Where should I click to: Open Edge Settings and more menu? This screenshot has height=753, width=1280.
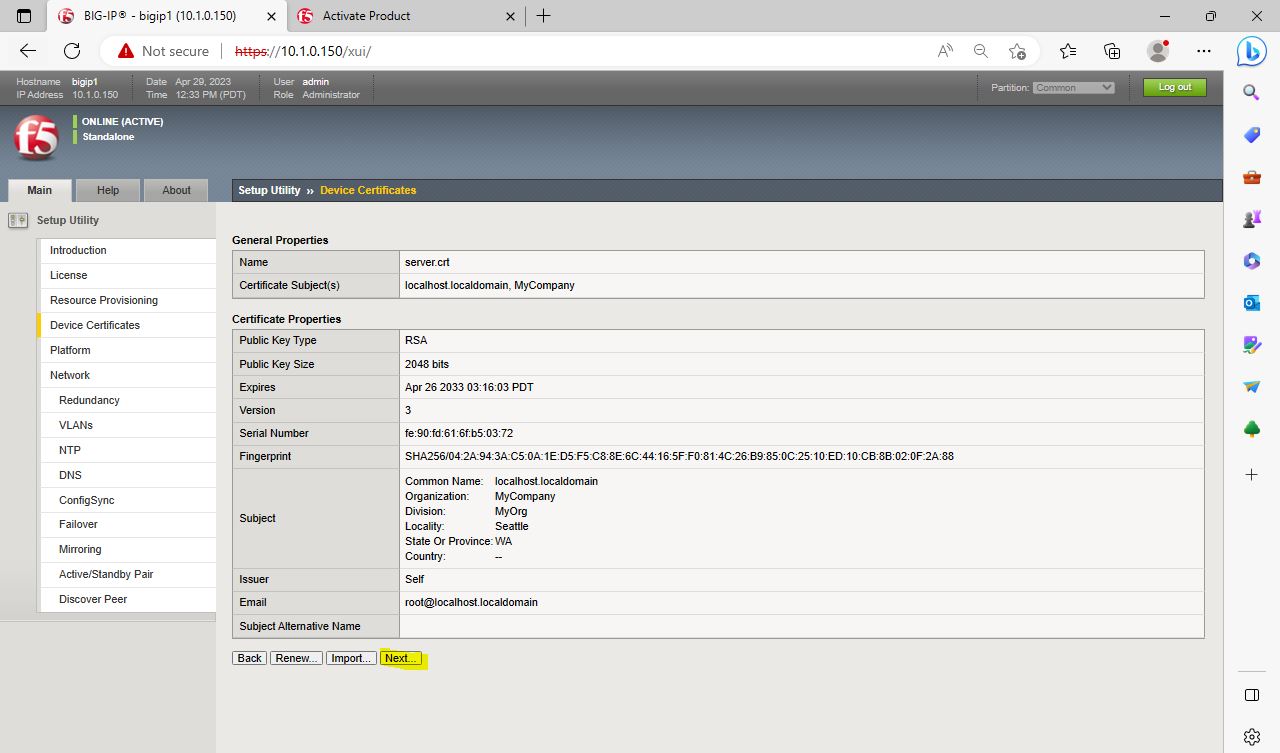(x=1204, y=51)
